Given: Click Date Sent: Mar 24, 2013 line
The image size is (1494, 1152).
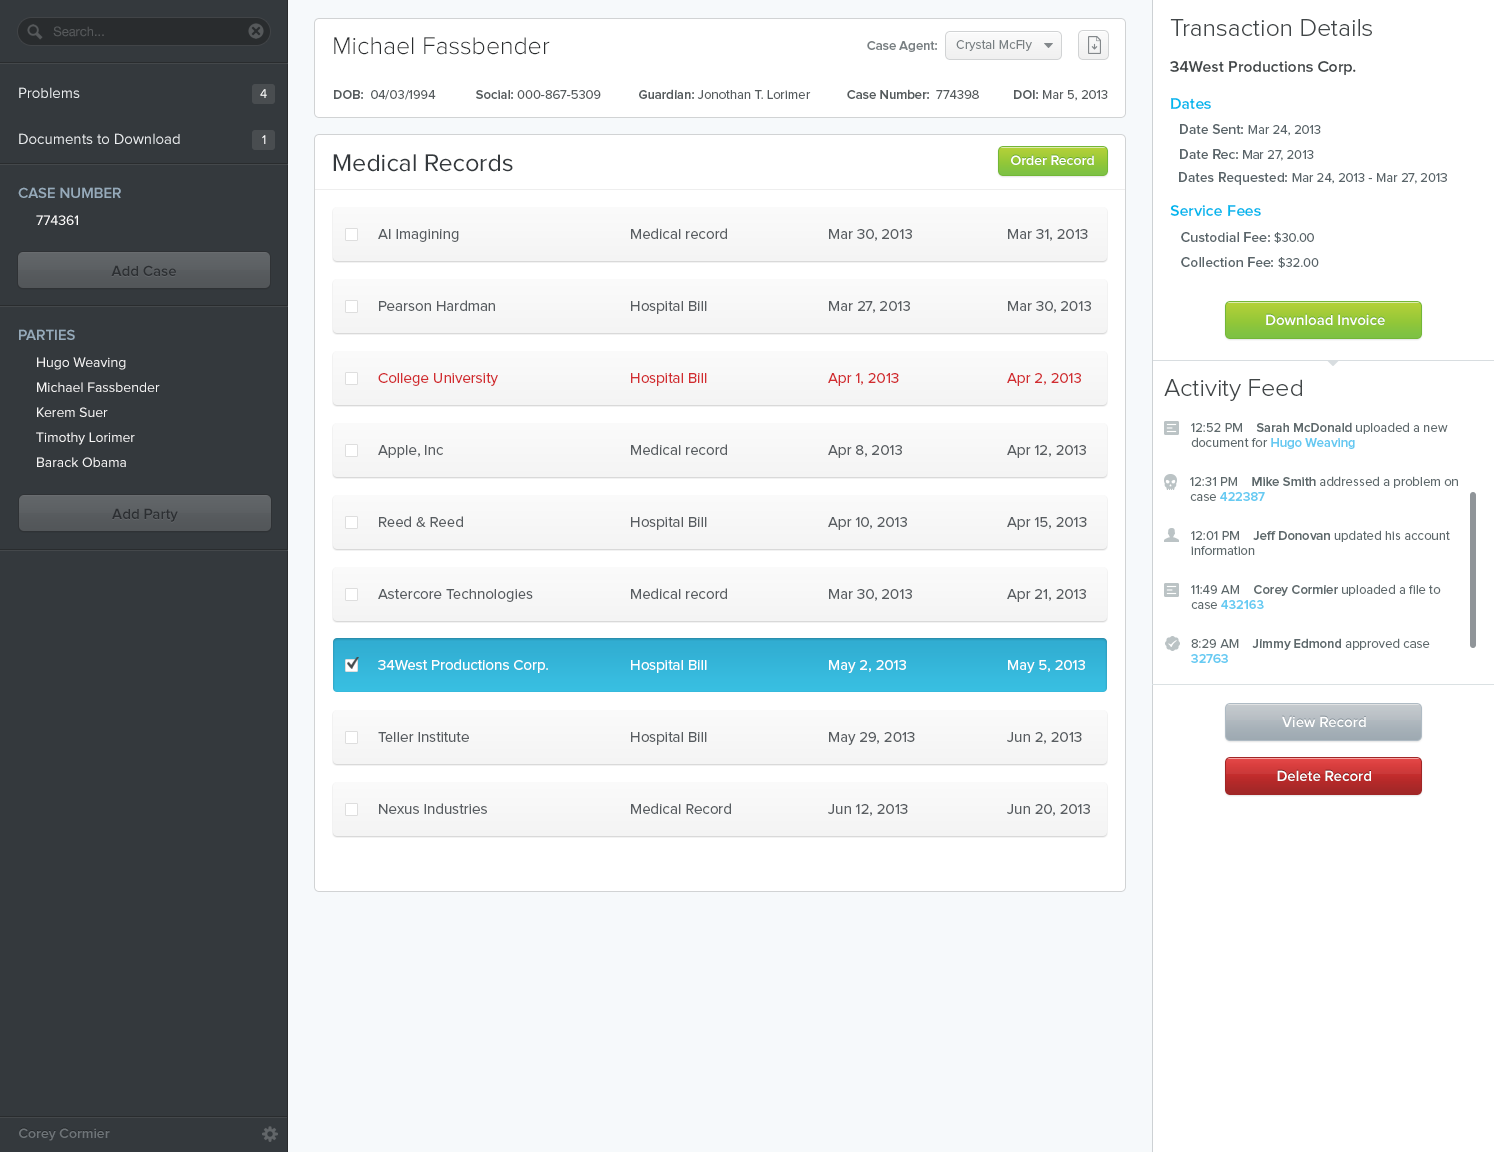Looking at the screenshot, I should point(1249,130).
